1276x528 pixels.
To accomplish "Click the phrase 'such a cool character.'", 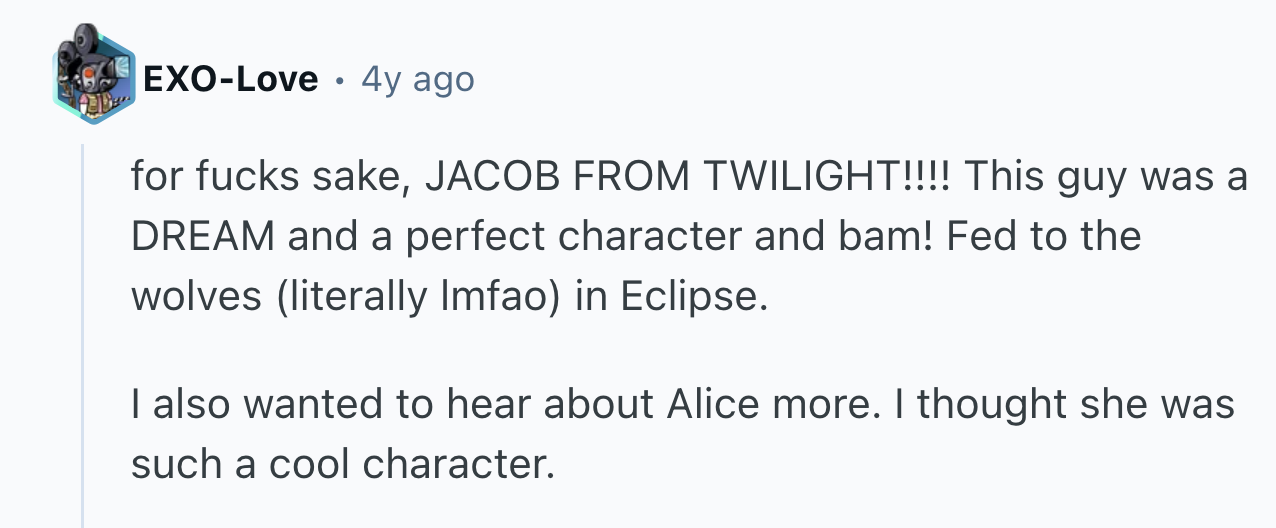I will [x=341, y=463].
